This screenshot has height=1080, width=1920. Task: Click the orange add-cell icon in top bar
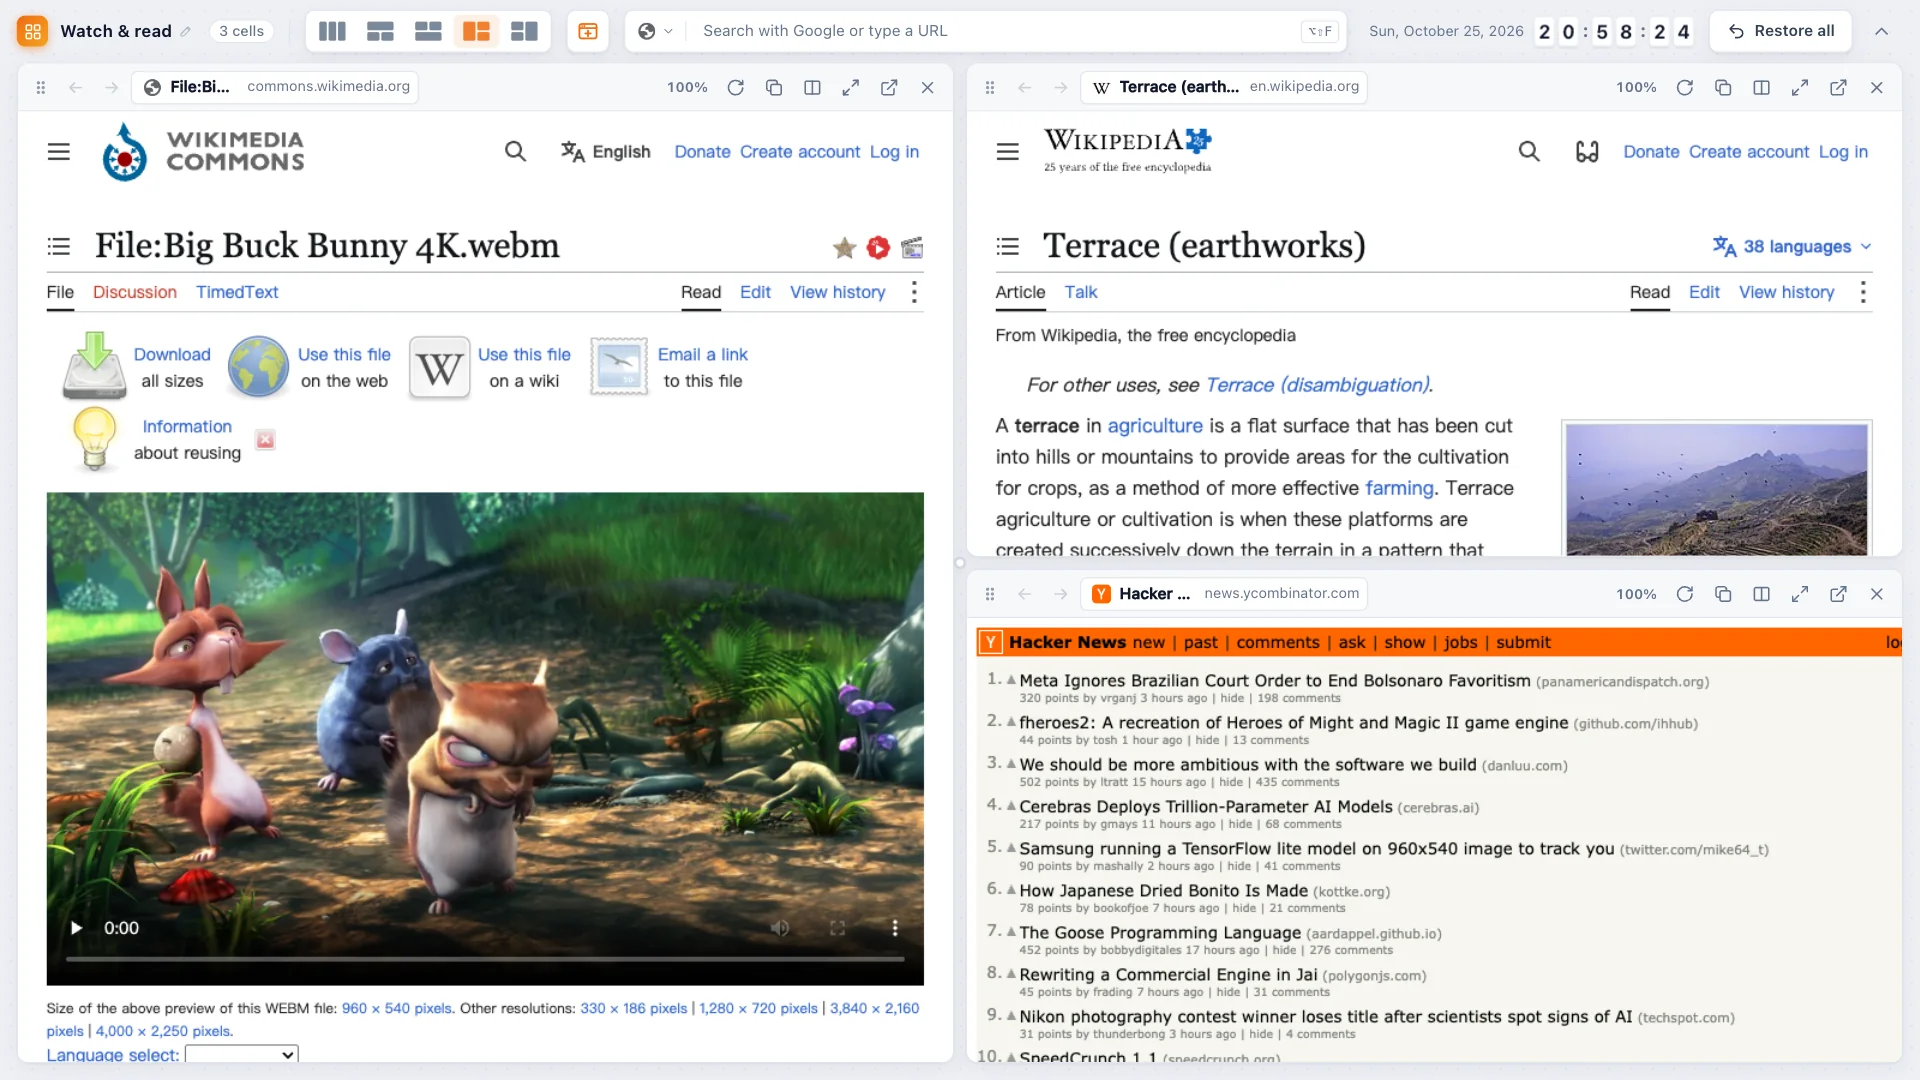click(588, 31)
